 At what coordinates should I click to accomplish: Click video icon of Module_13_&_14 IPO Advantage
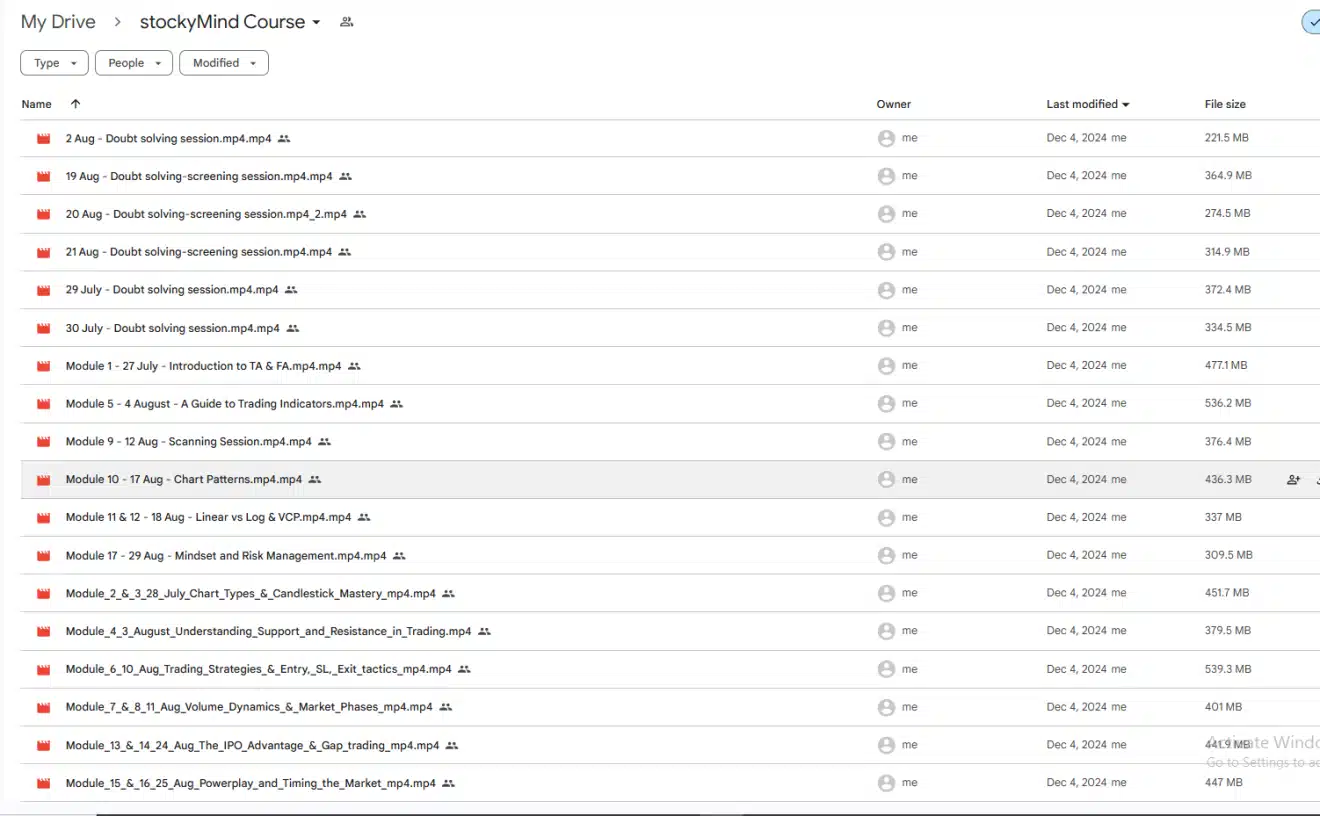tap(43, 747)
